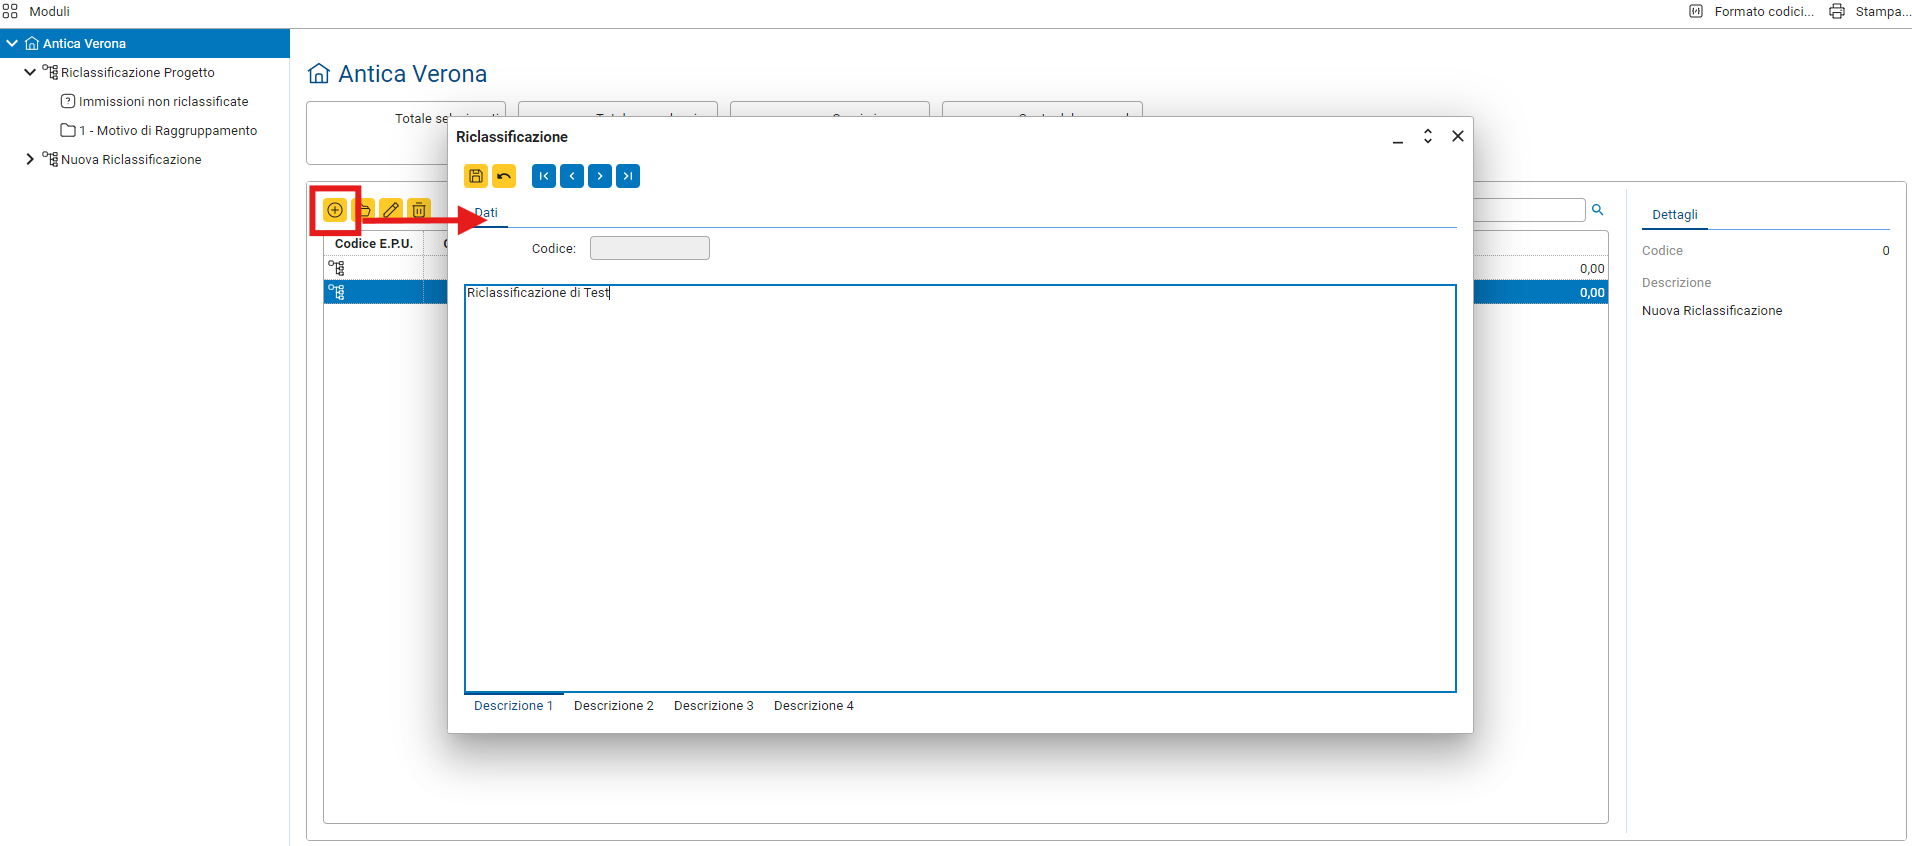
Task: Click the Stampa print button
Action: tap(1868, 12)
